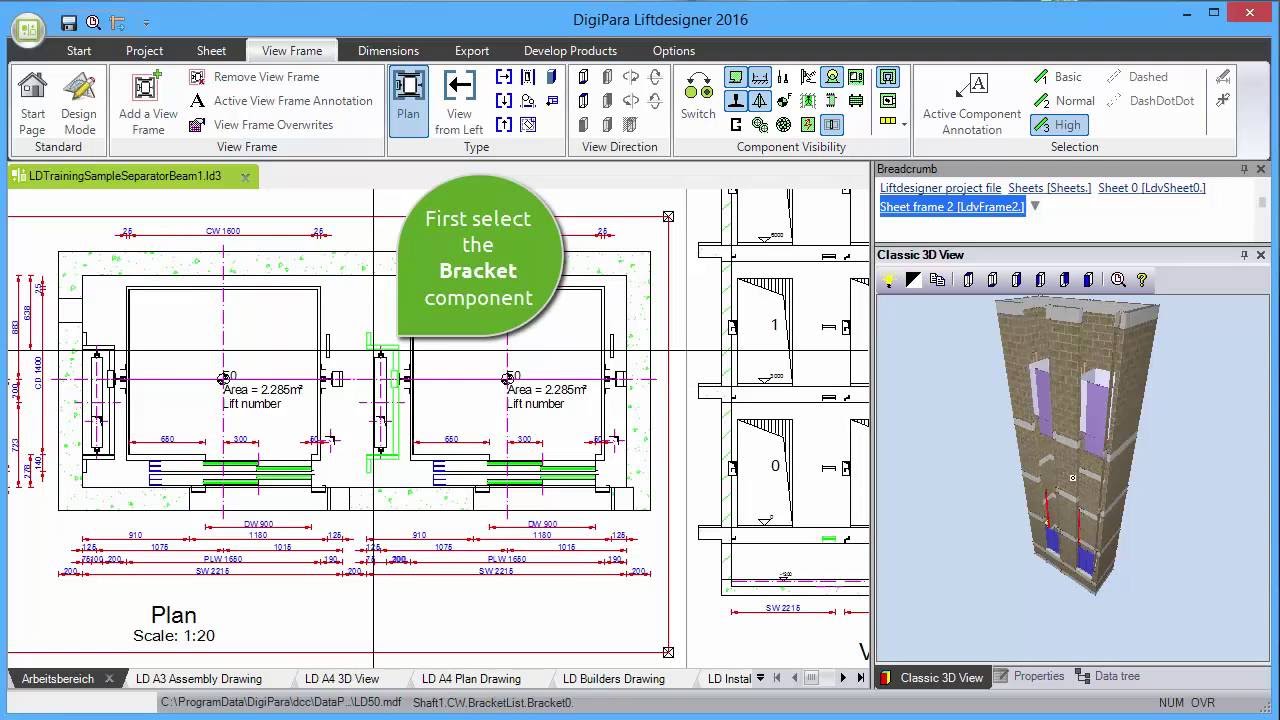Enter Design Mode
Image resolution: width=1280 pixels, height=720 pixels.
click(x=79, y=103)
